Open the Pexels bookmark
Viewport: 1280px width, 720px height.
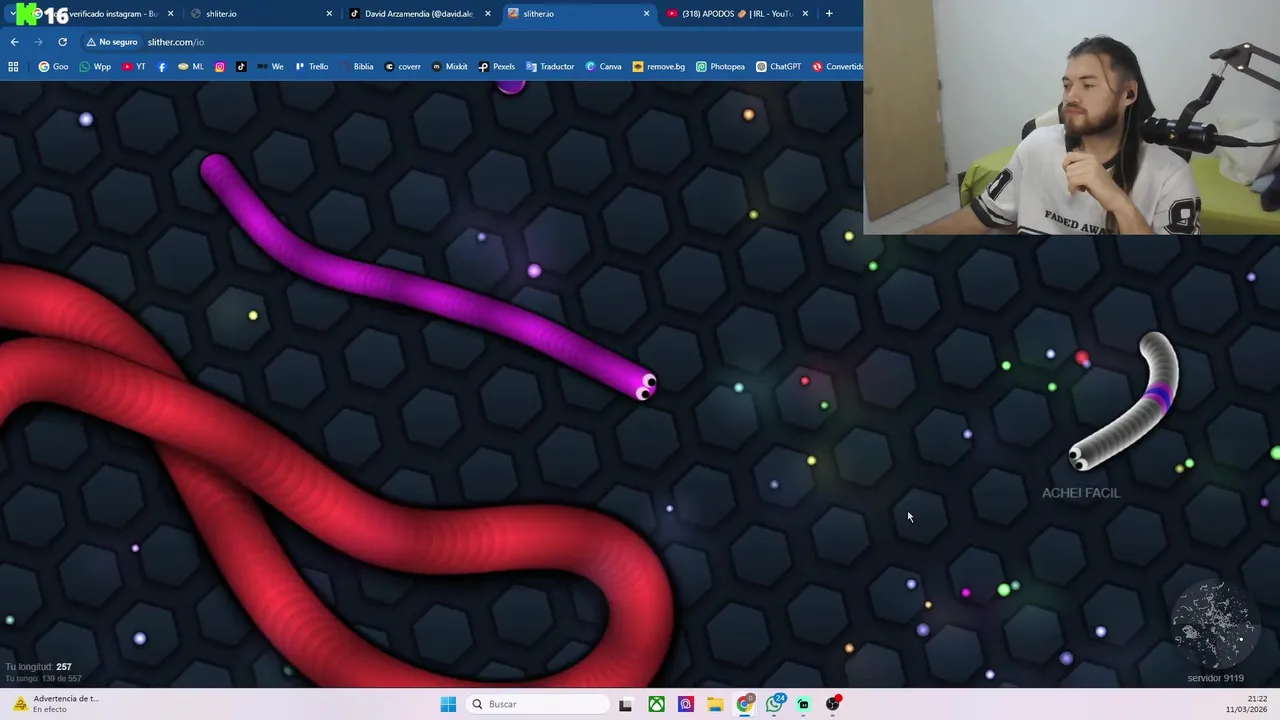tap(496, 67)
